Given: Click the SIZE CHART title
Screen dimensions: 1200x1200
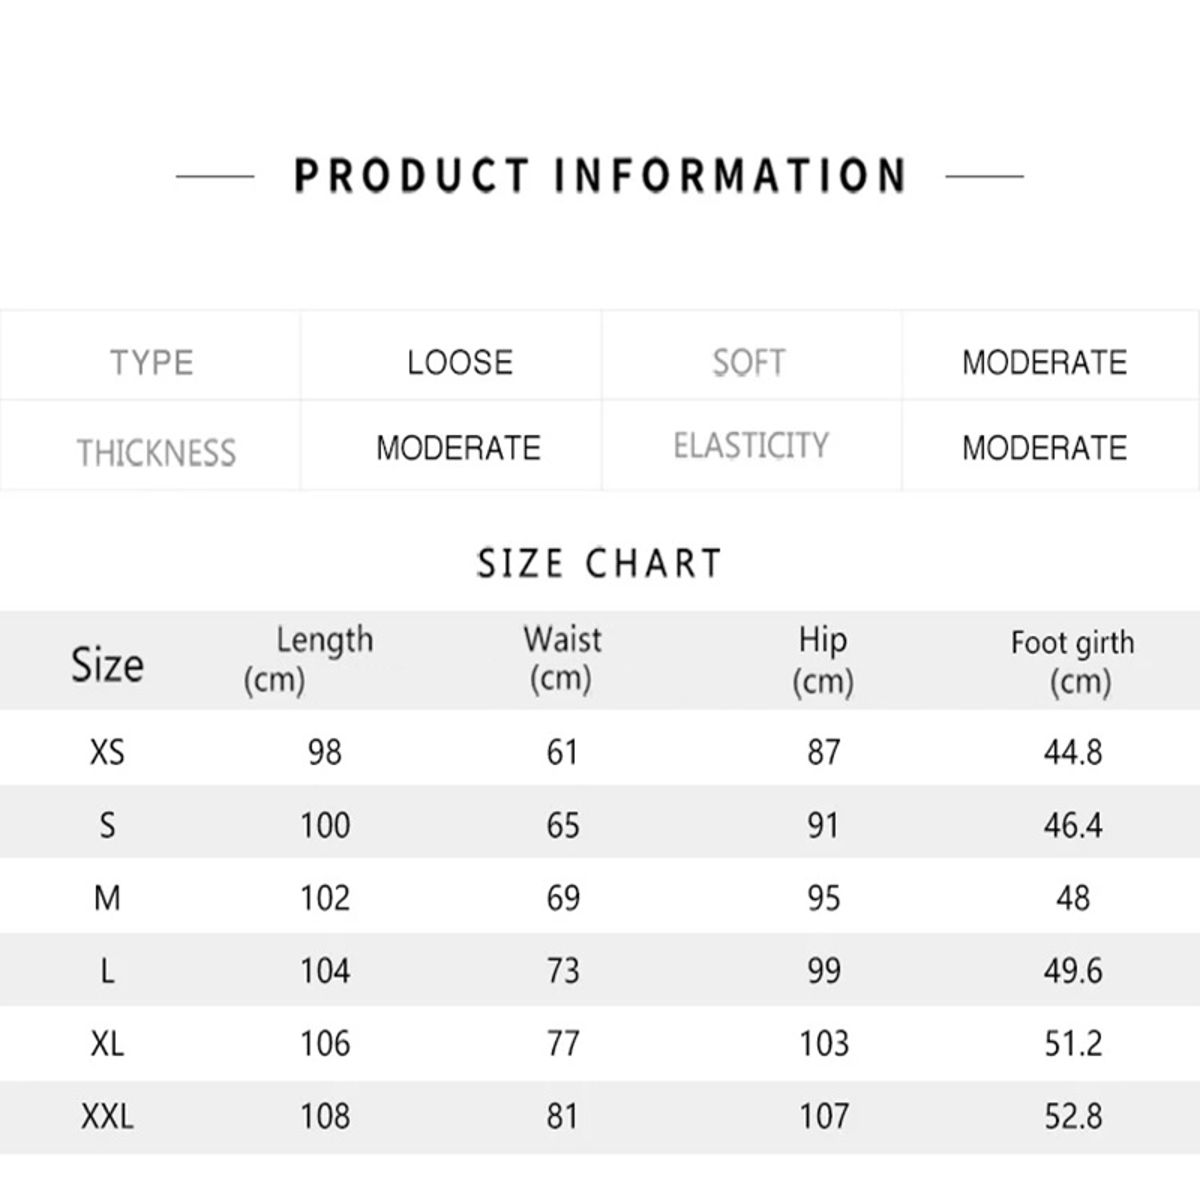Looking at the screenshot, I should [x=599, y=564].
